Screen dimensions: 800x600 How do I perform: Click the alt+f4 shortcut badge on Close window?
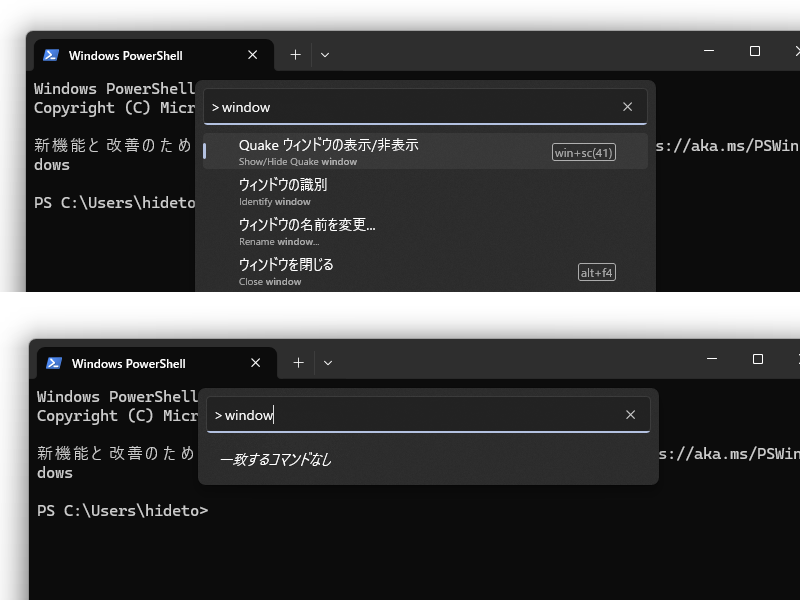click(x=597, y=271)
